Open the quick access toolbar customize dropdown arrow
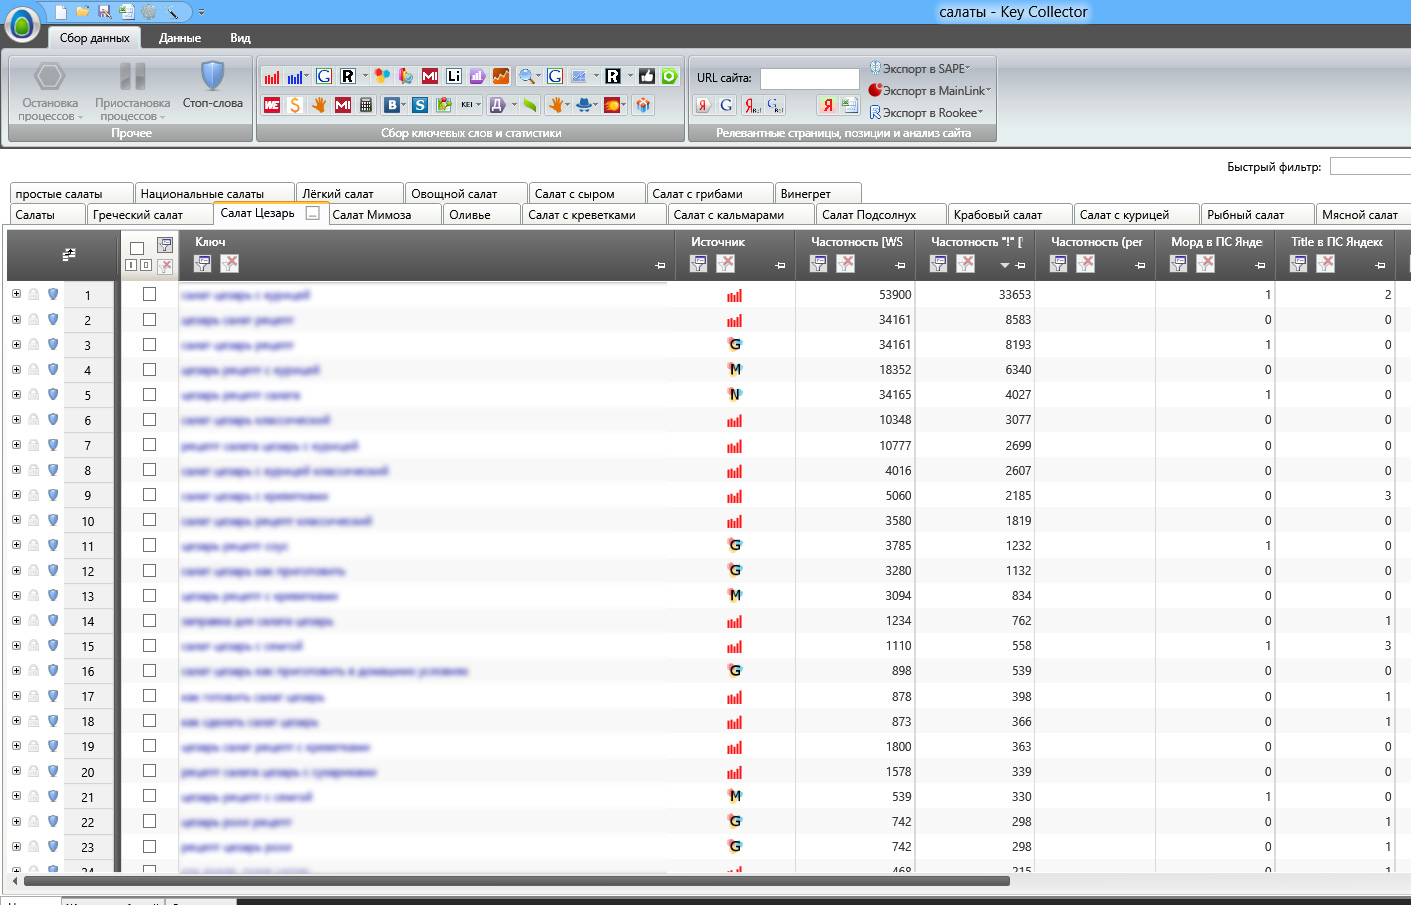 coord(201,12)
